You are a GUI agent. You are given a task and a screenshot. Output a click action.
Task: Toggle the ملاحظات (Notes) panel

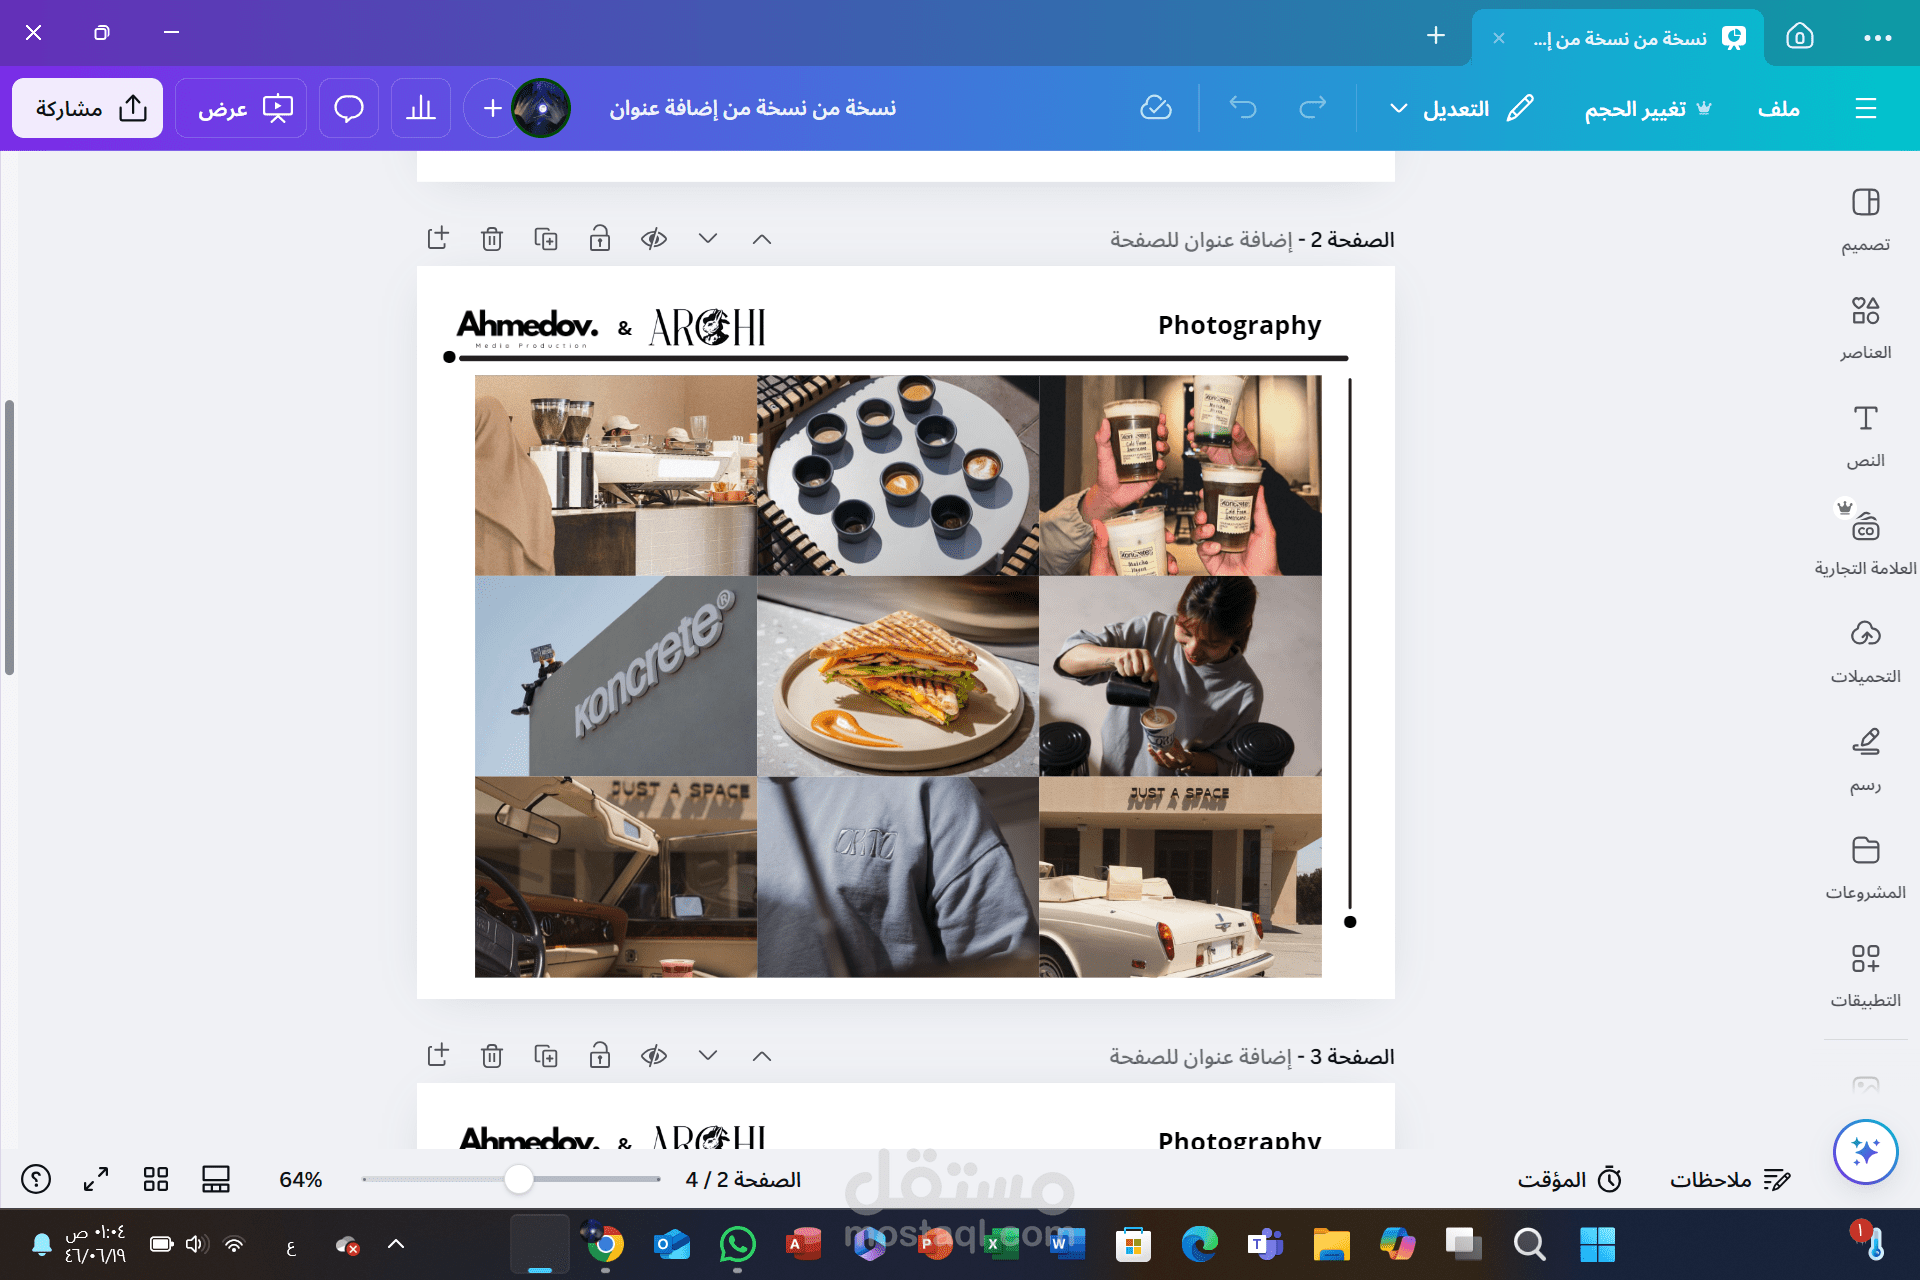click(x=1730, y=1180)
